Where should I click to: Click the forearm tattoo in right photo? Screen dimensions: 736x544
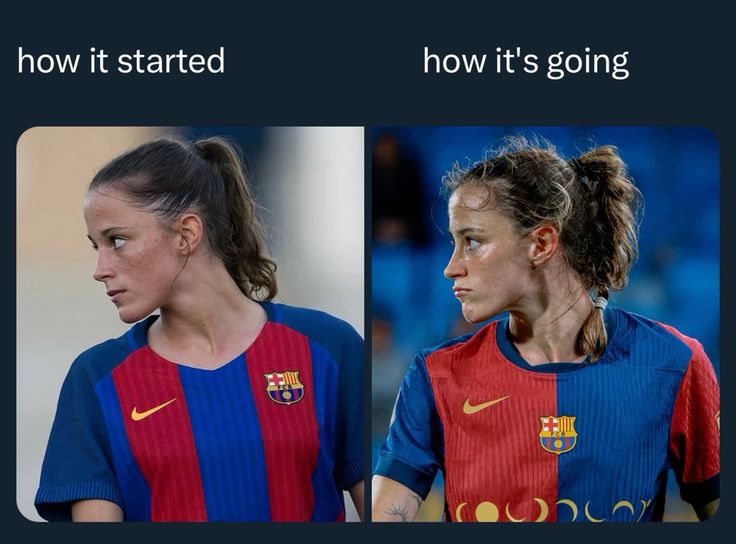click(x=400, y=508)
